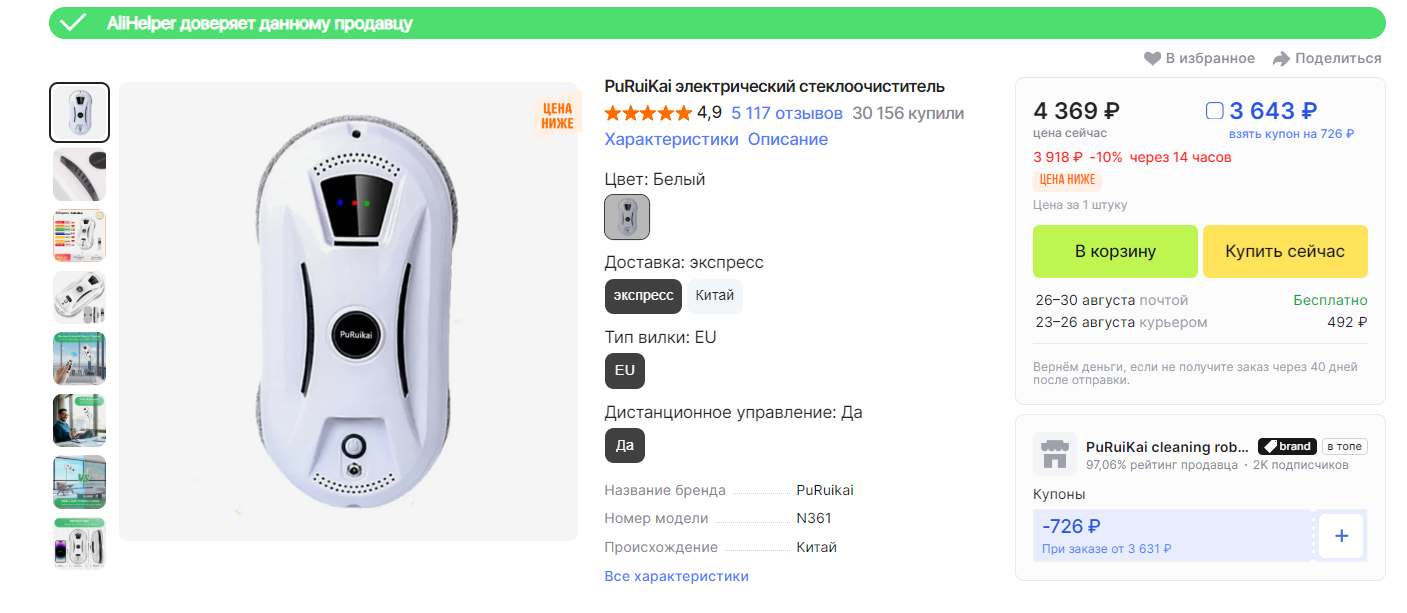Click the five-star rating icons

point(648,113)
